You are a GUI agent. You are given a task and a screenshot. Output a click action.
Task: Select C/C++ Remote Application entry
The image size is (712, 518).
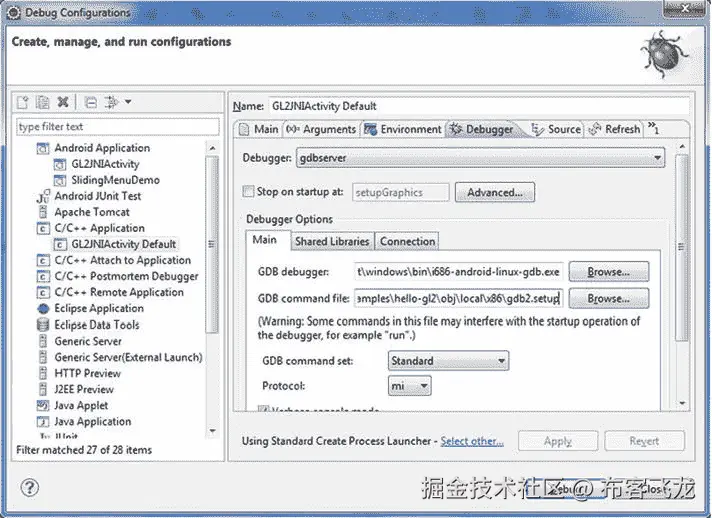(119, 292)
